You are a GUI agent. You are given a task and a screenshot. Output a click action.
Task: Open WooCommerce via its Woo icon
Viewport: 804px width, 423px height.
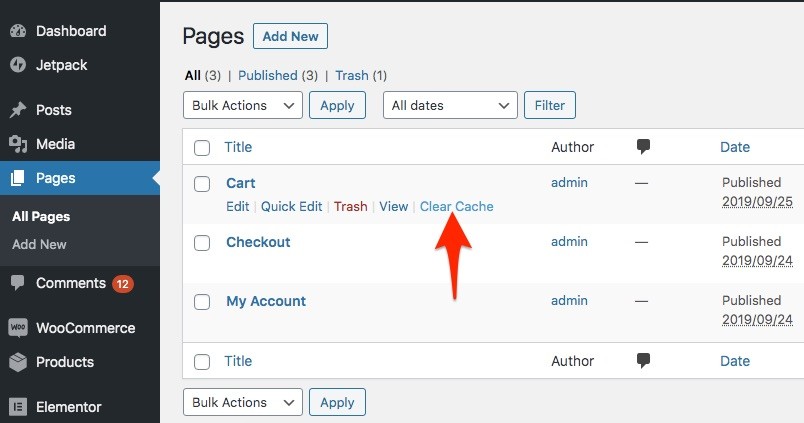[17, 328]
